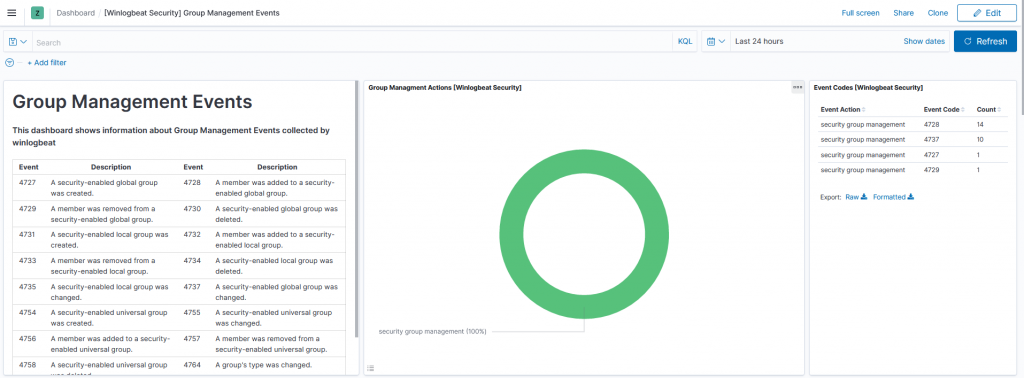The height and width of the screenshot is (378, 1024).
Task: Click the Refresh button
Action: pyautogui.click(x=985, y=41)
